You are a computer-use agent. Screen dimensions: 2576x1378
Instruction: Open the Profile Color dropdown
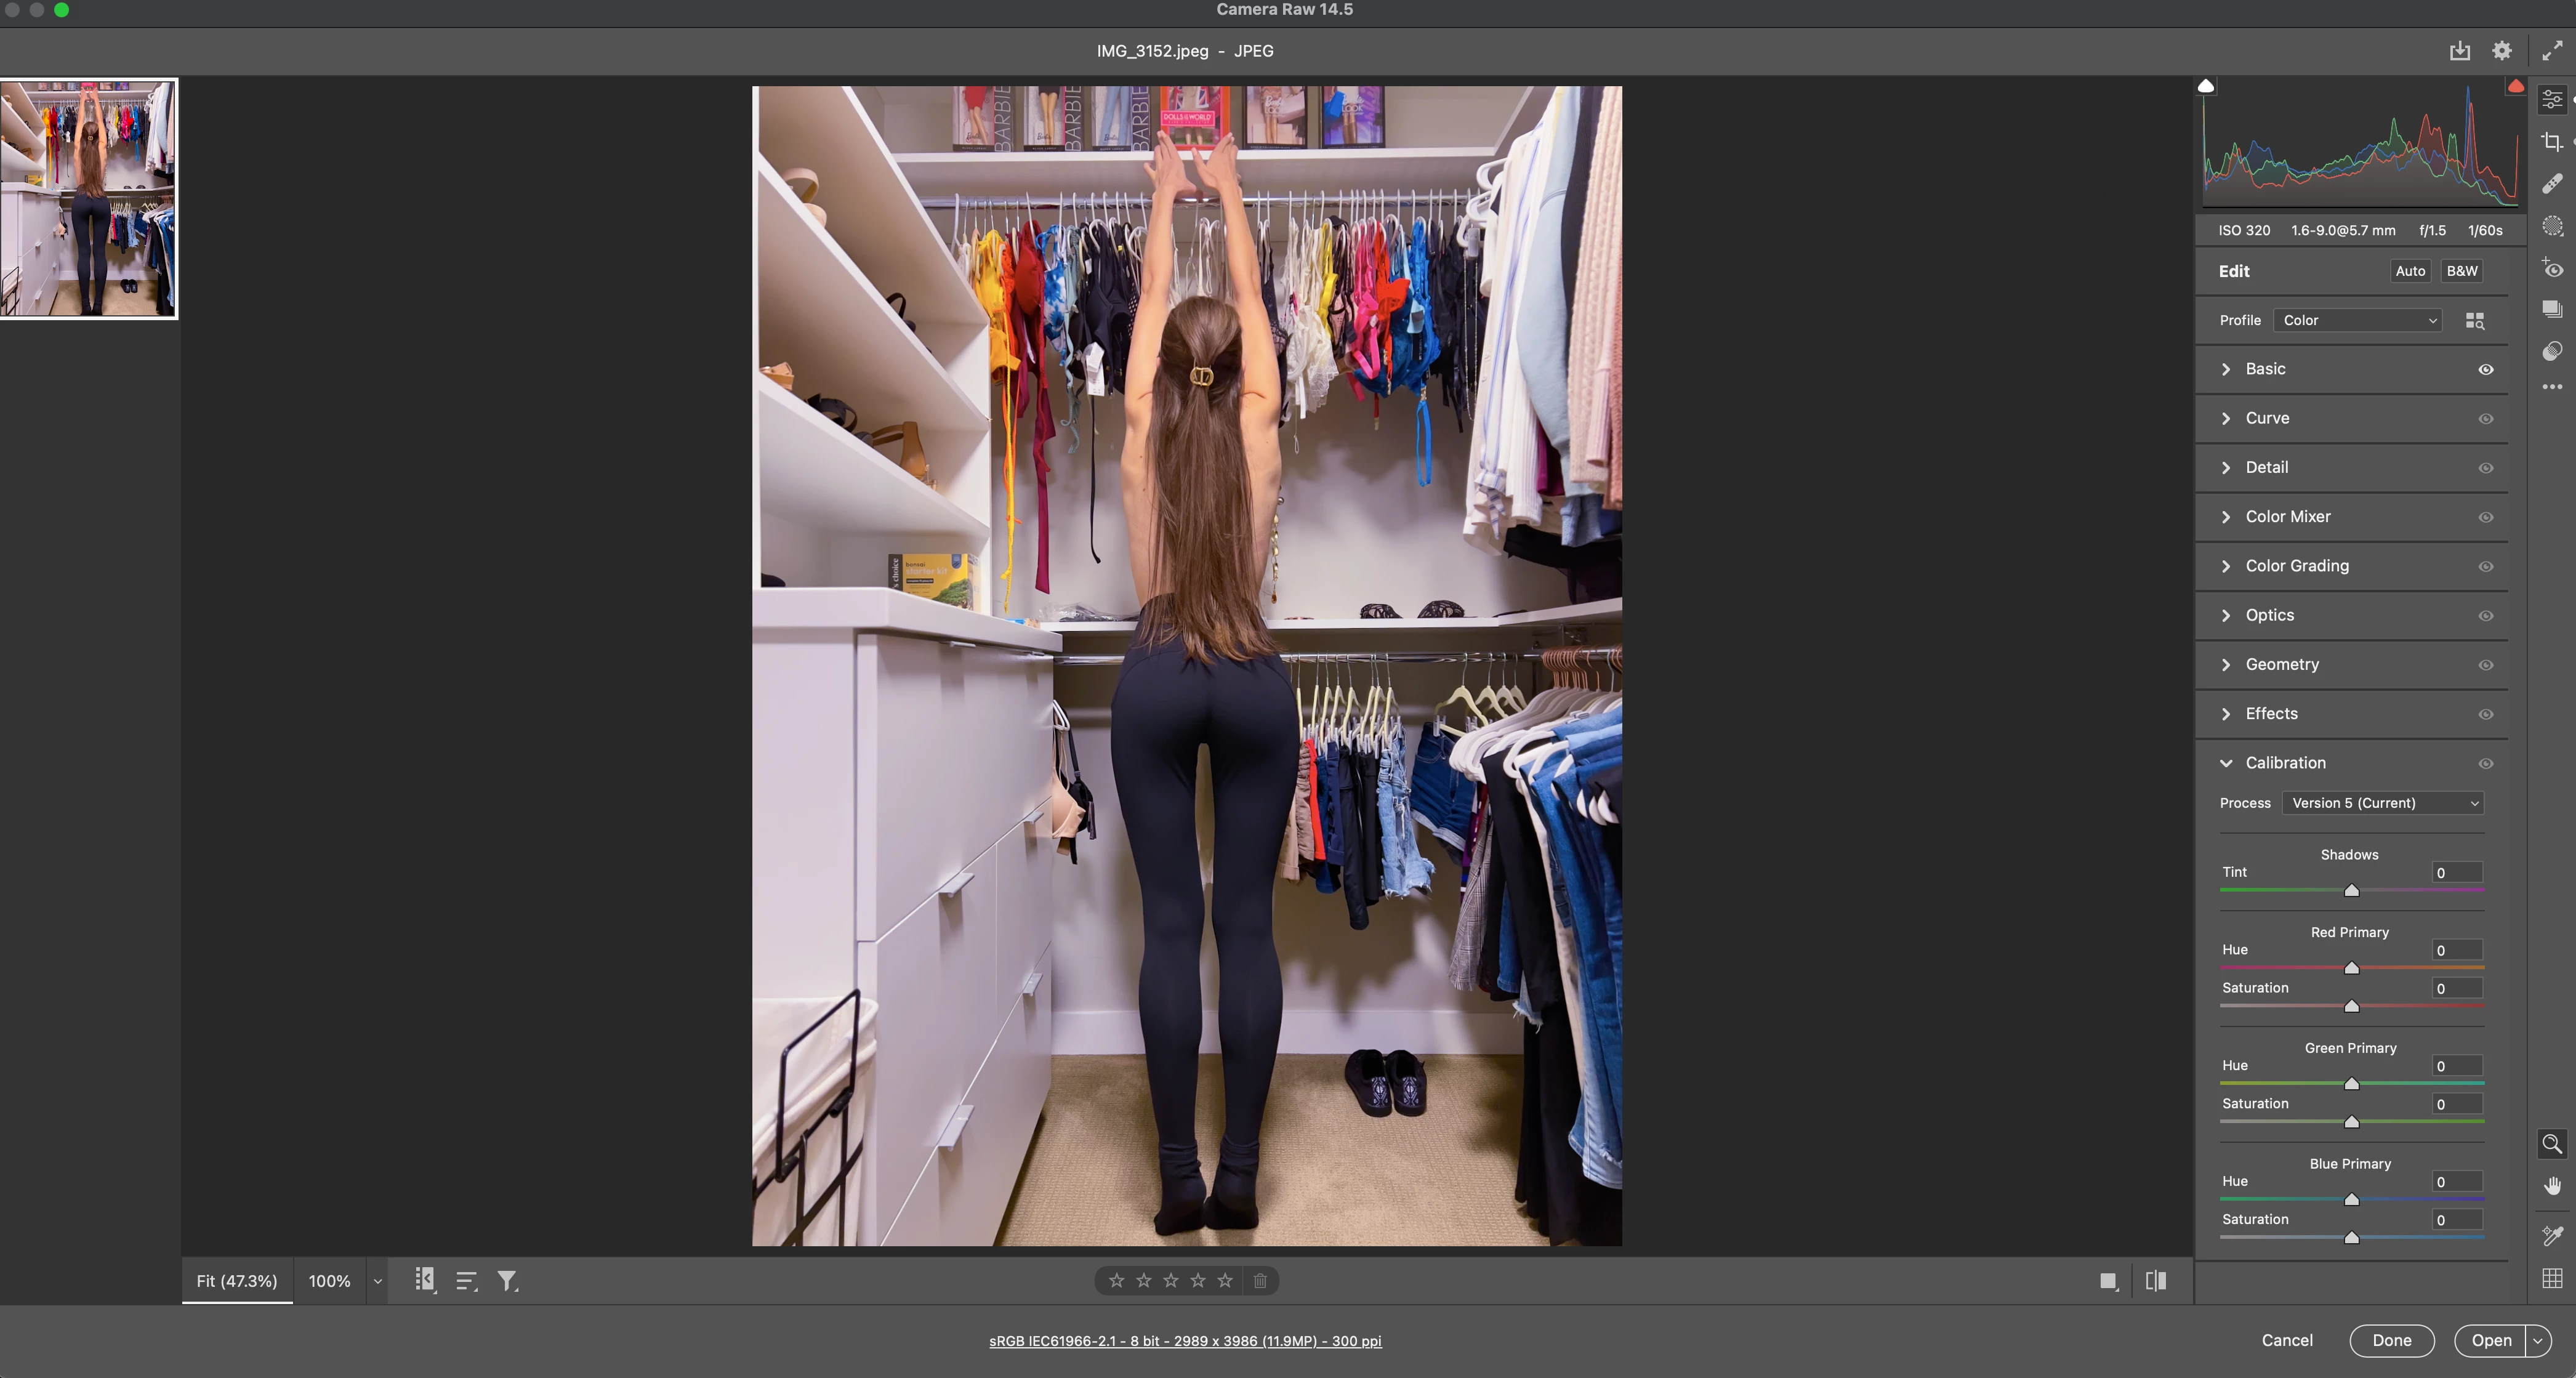[2358, 320]
